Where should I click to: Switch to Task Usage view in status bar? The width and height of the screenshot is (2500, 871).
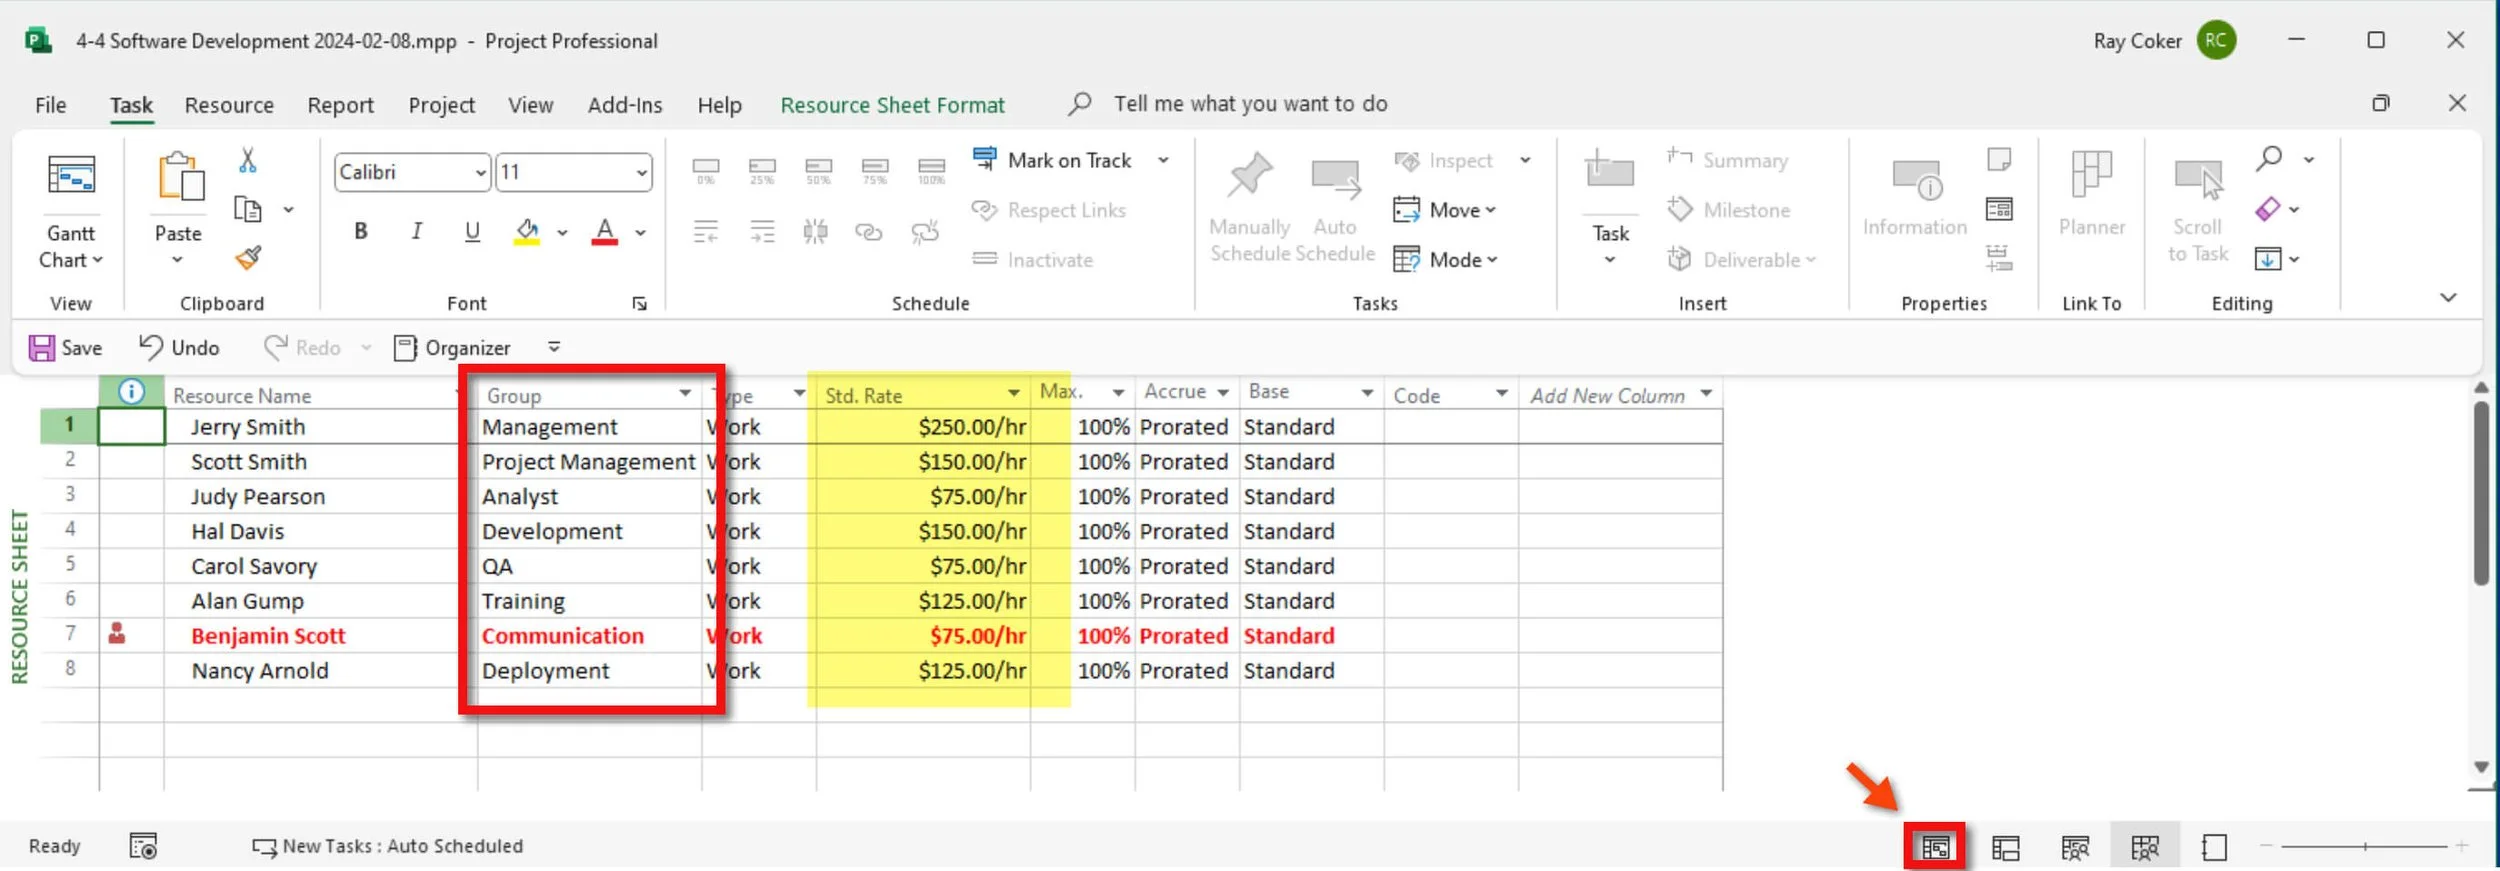[x=2006, y=848]
